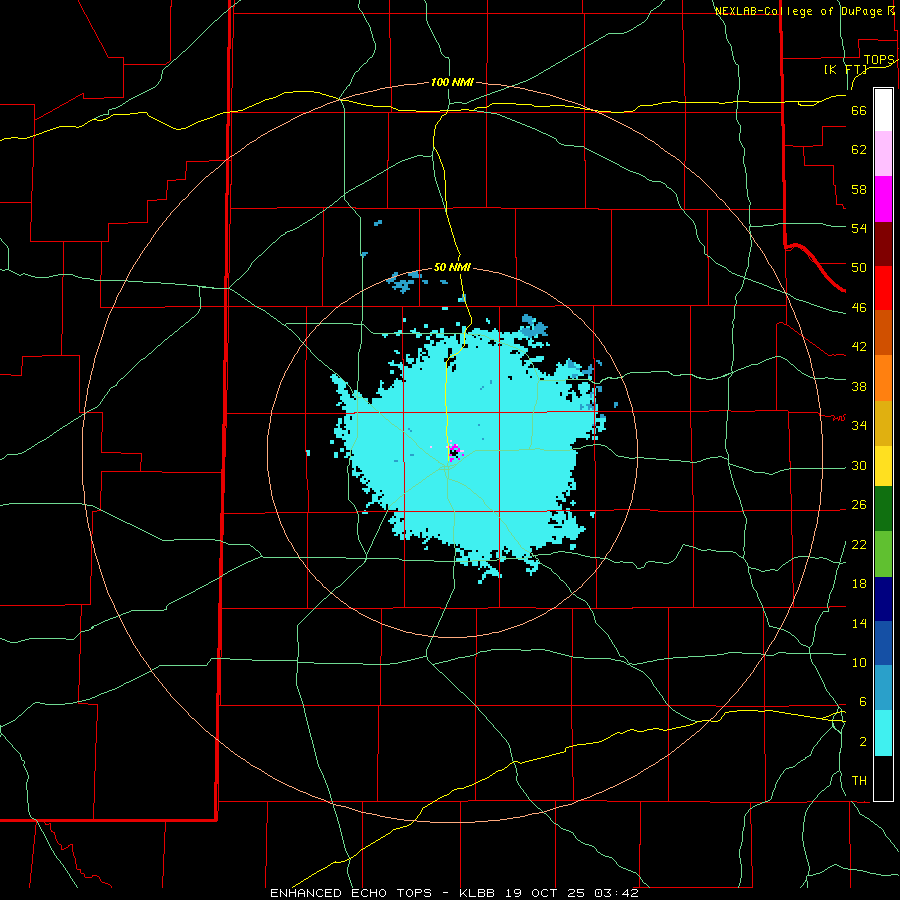Click the gold 38 kft legend swatch
Image resolution: width=900 pixels, height=900 pixels.
click(883, 423)
